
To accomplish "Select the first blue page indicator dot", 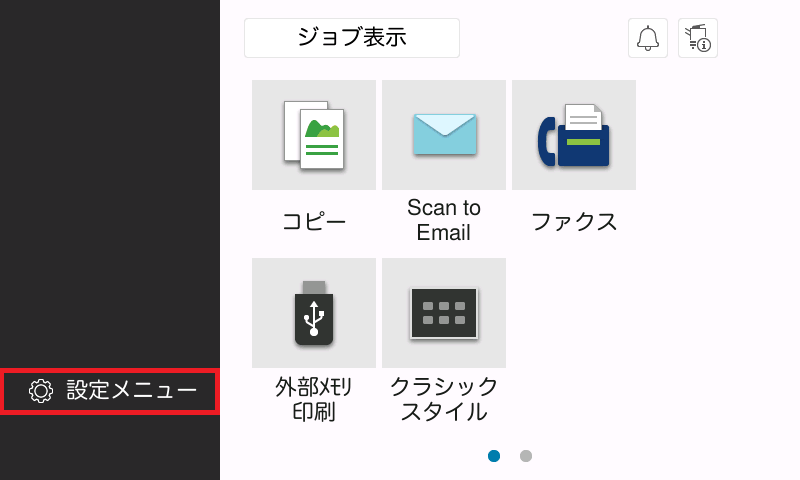I will click(x=494, y=456).
